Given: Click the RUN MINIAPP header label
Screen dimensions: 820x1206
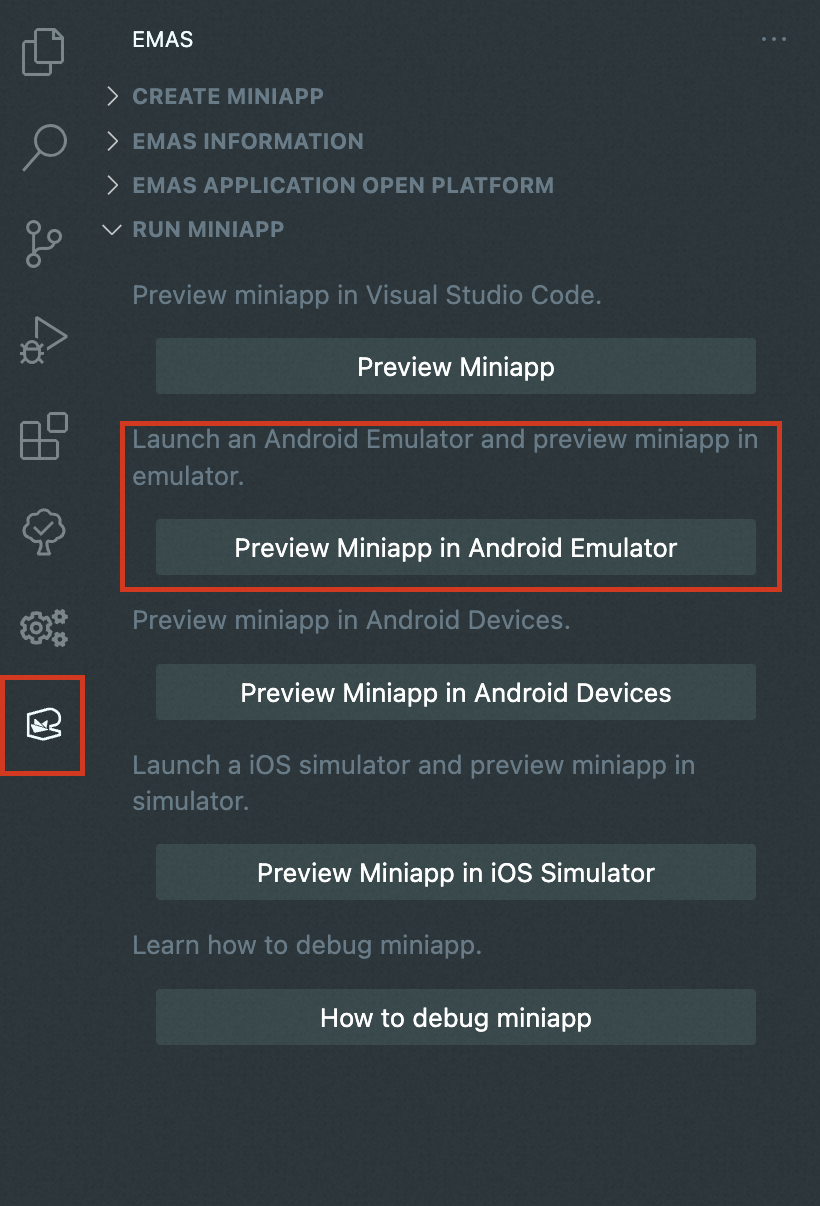Looking at the screenshot, I should point(208,229).
